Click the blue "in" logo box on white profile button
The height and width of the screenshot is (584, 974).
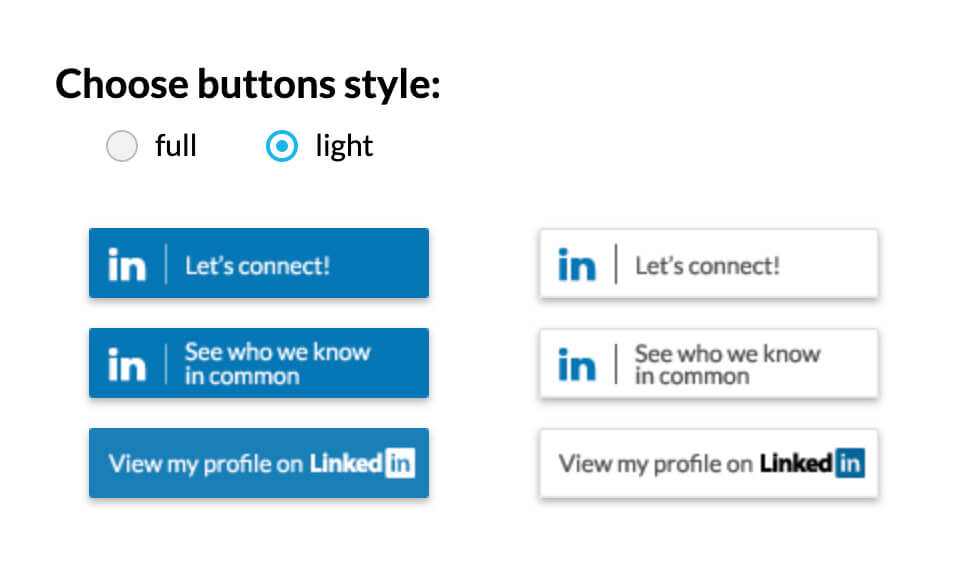850,464
